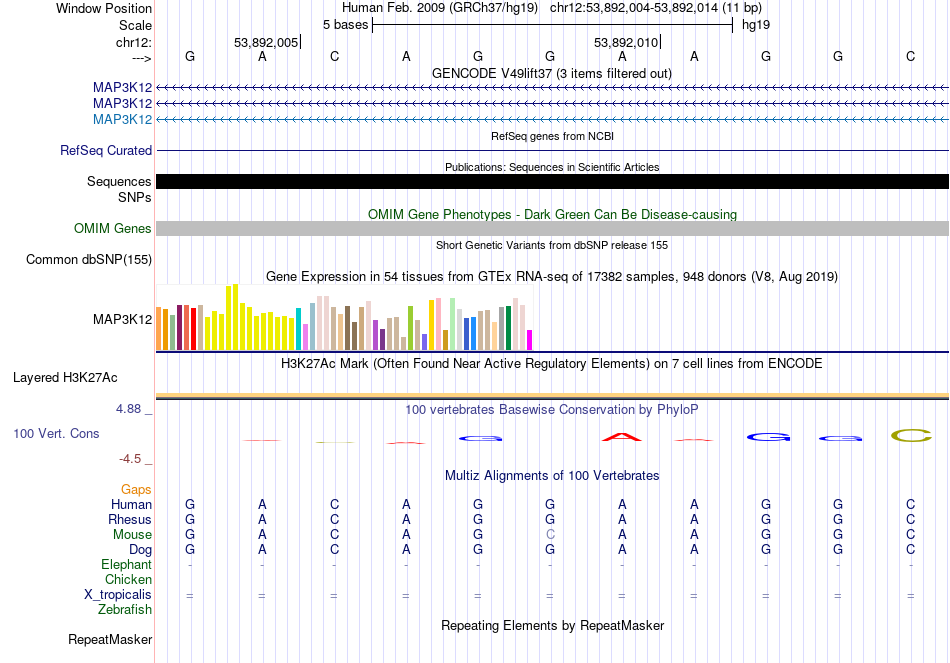This screenshot has width=950, height=663.
Task: Click the gray mismatched C in Mouse row
Action: pyautogui.click(x=550, y=535)
